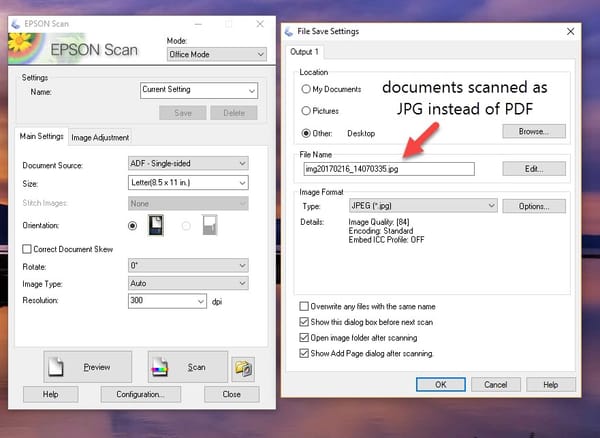Switch to the Image Adjustment tab
The image size is (600, 438).
point(100,137)
